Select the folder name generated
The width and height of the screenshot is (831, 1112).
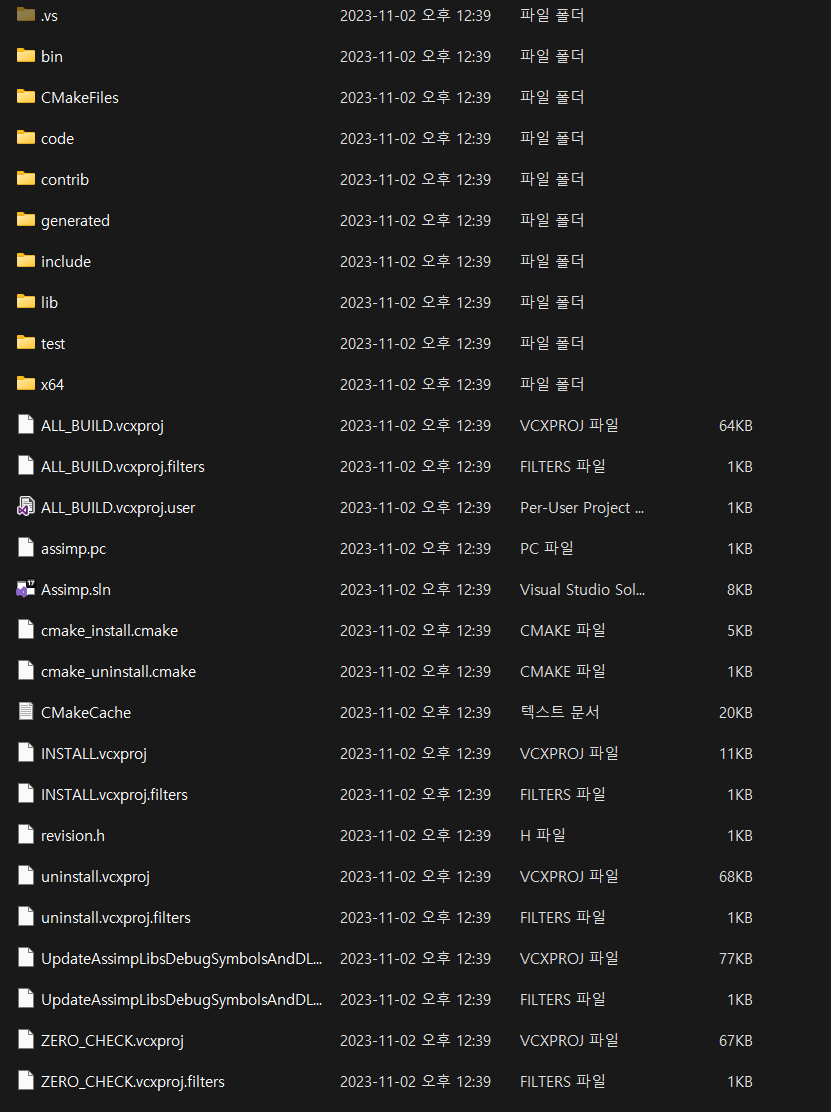click(x=75, y=221)
